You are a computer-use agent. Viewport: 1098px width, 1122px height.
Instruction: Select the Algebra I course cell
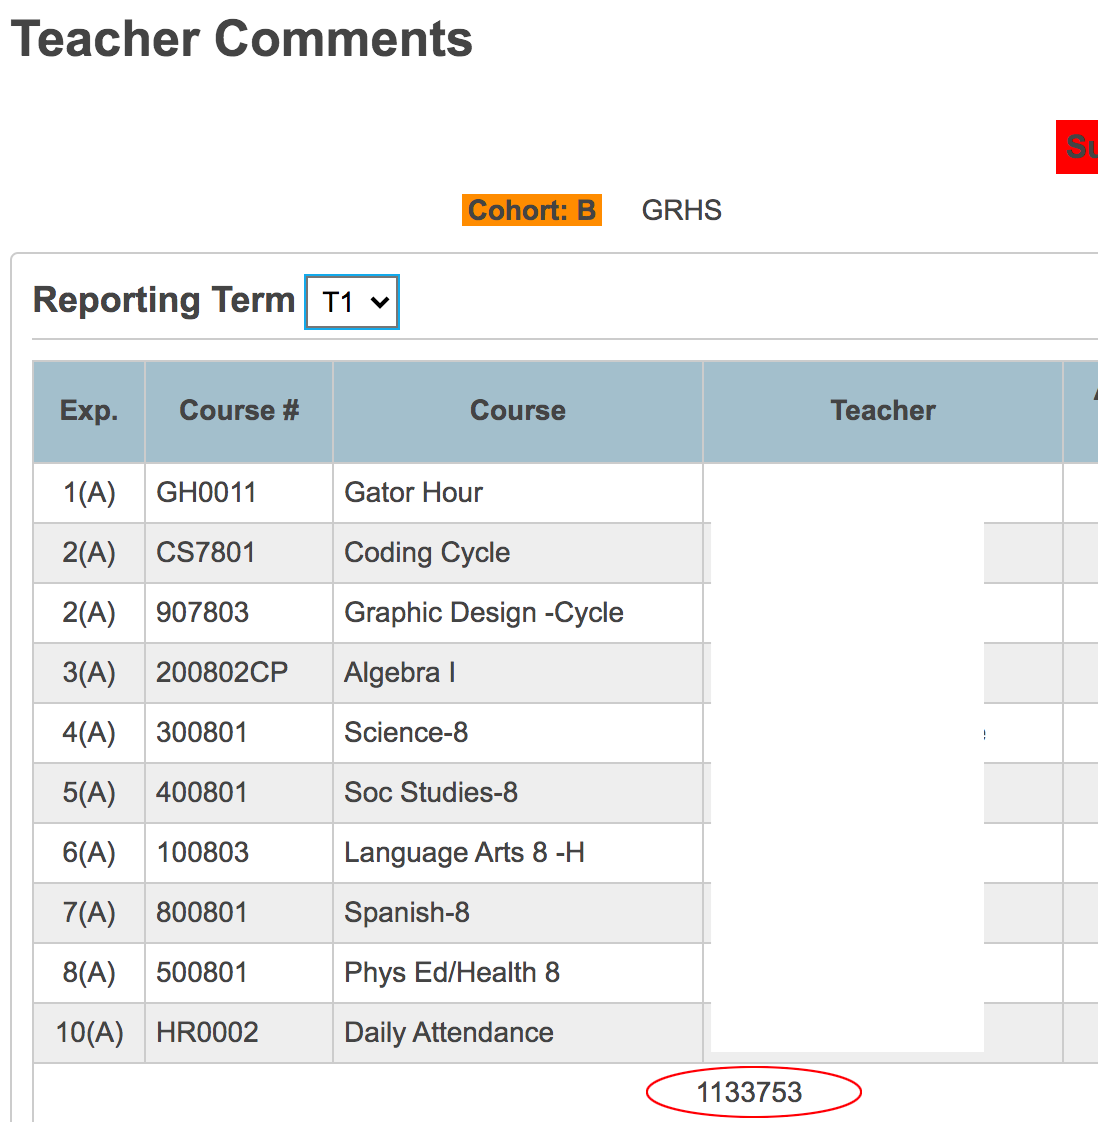[518, 673]
